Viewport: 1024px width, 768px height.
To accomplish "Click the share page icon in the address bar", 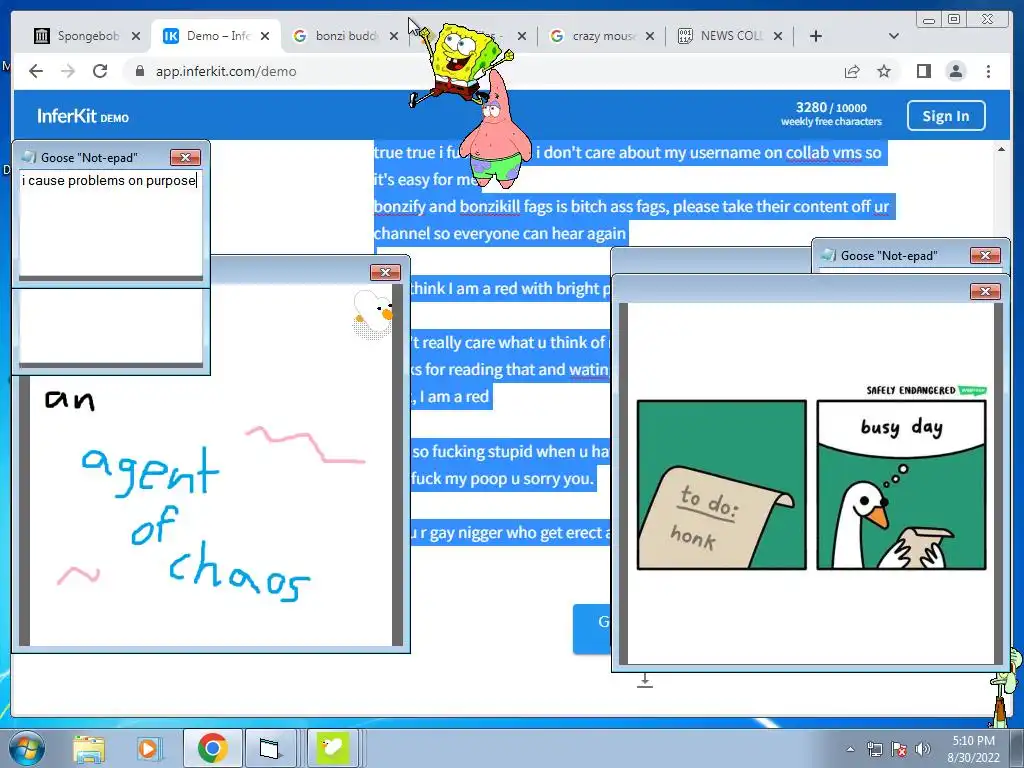I will click(x=852, y=71).
